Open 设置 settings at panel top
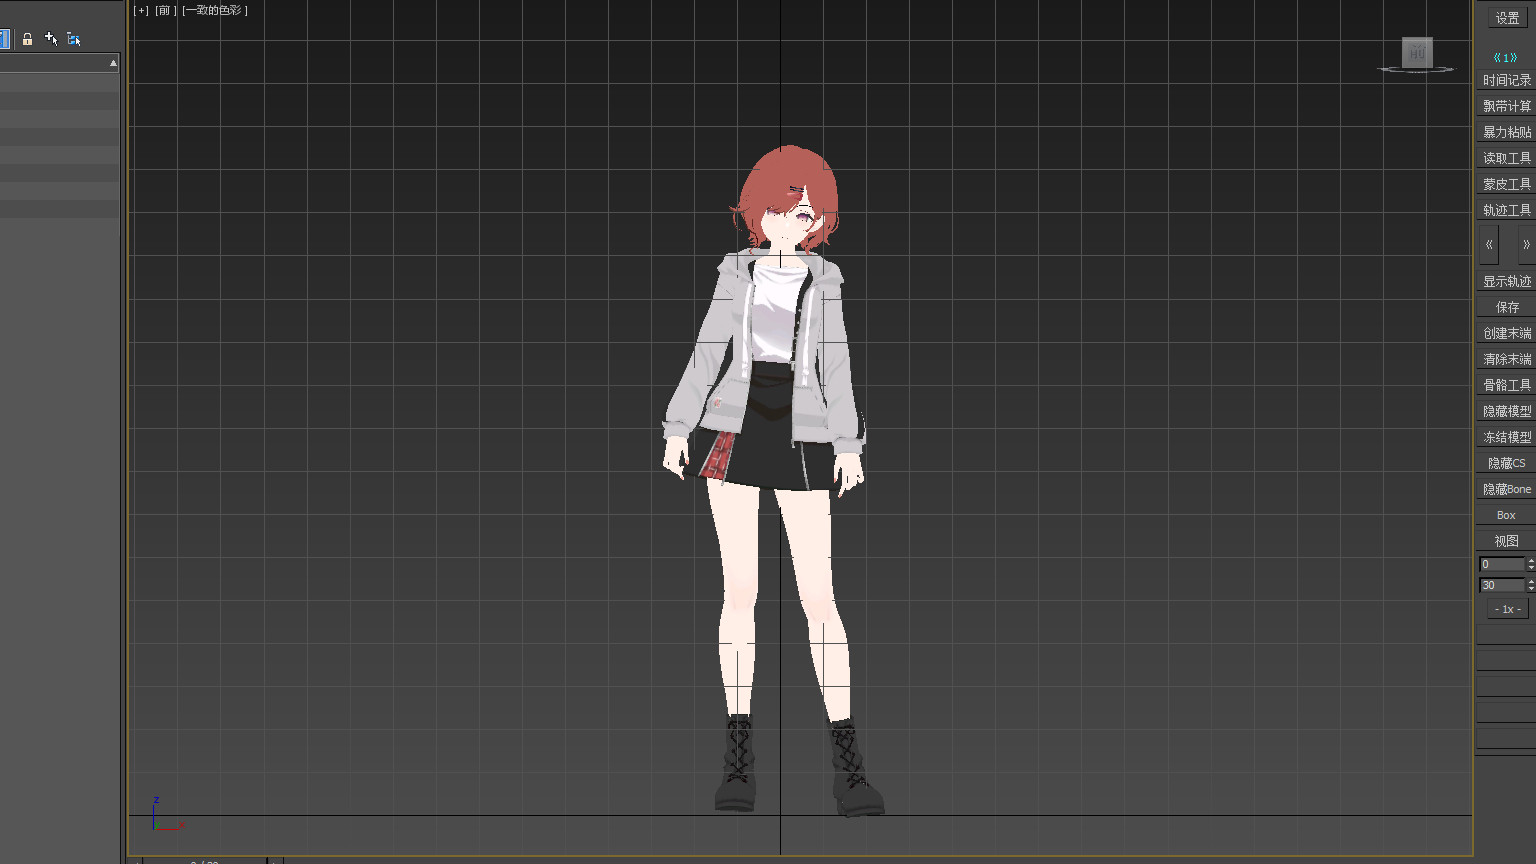This screenshot has height=864, width=1536. 1507,18
